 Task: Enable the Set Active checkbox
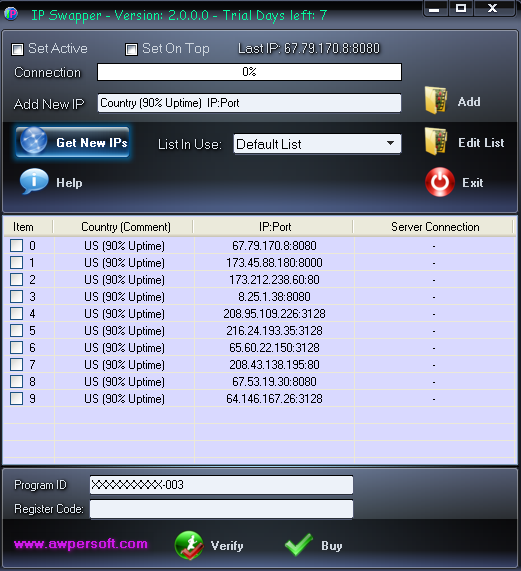pyautogui.click(x=17, y=49)
